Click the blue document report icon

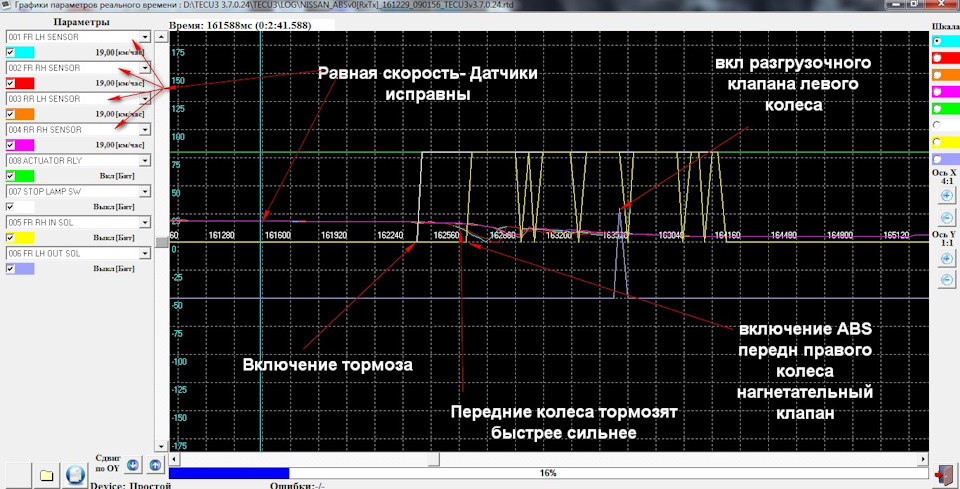[x=75, y=476]
